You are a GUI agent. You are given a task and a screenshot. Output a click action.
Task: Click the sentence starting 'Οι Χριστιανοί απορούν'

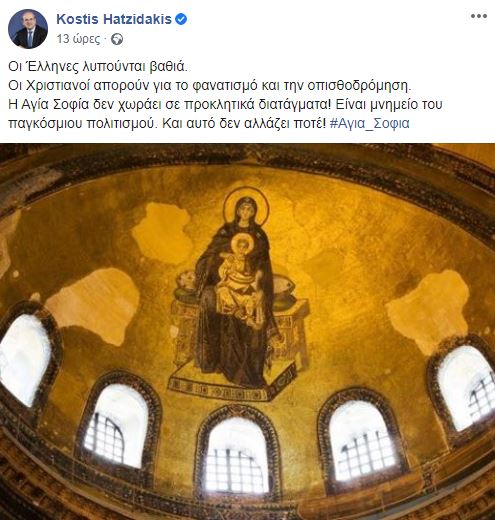click(x=210, y=86)
